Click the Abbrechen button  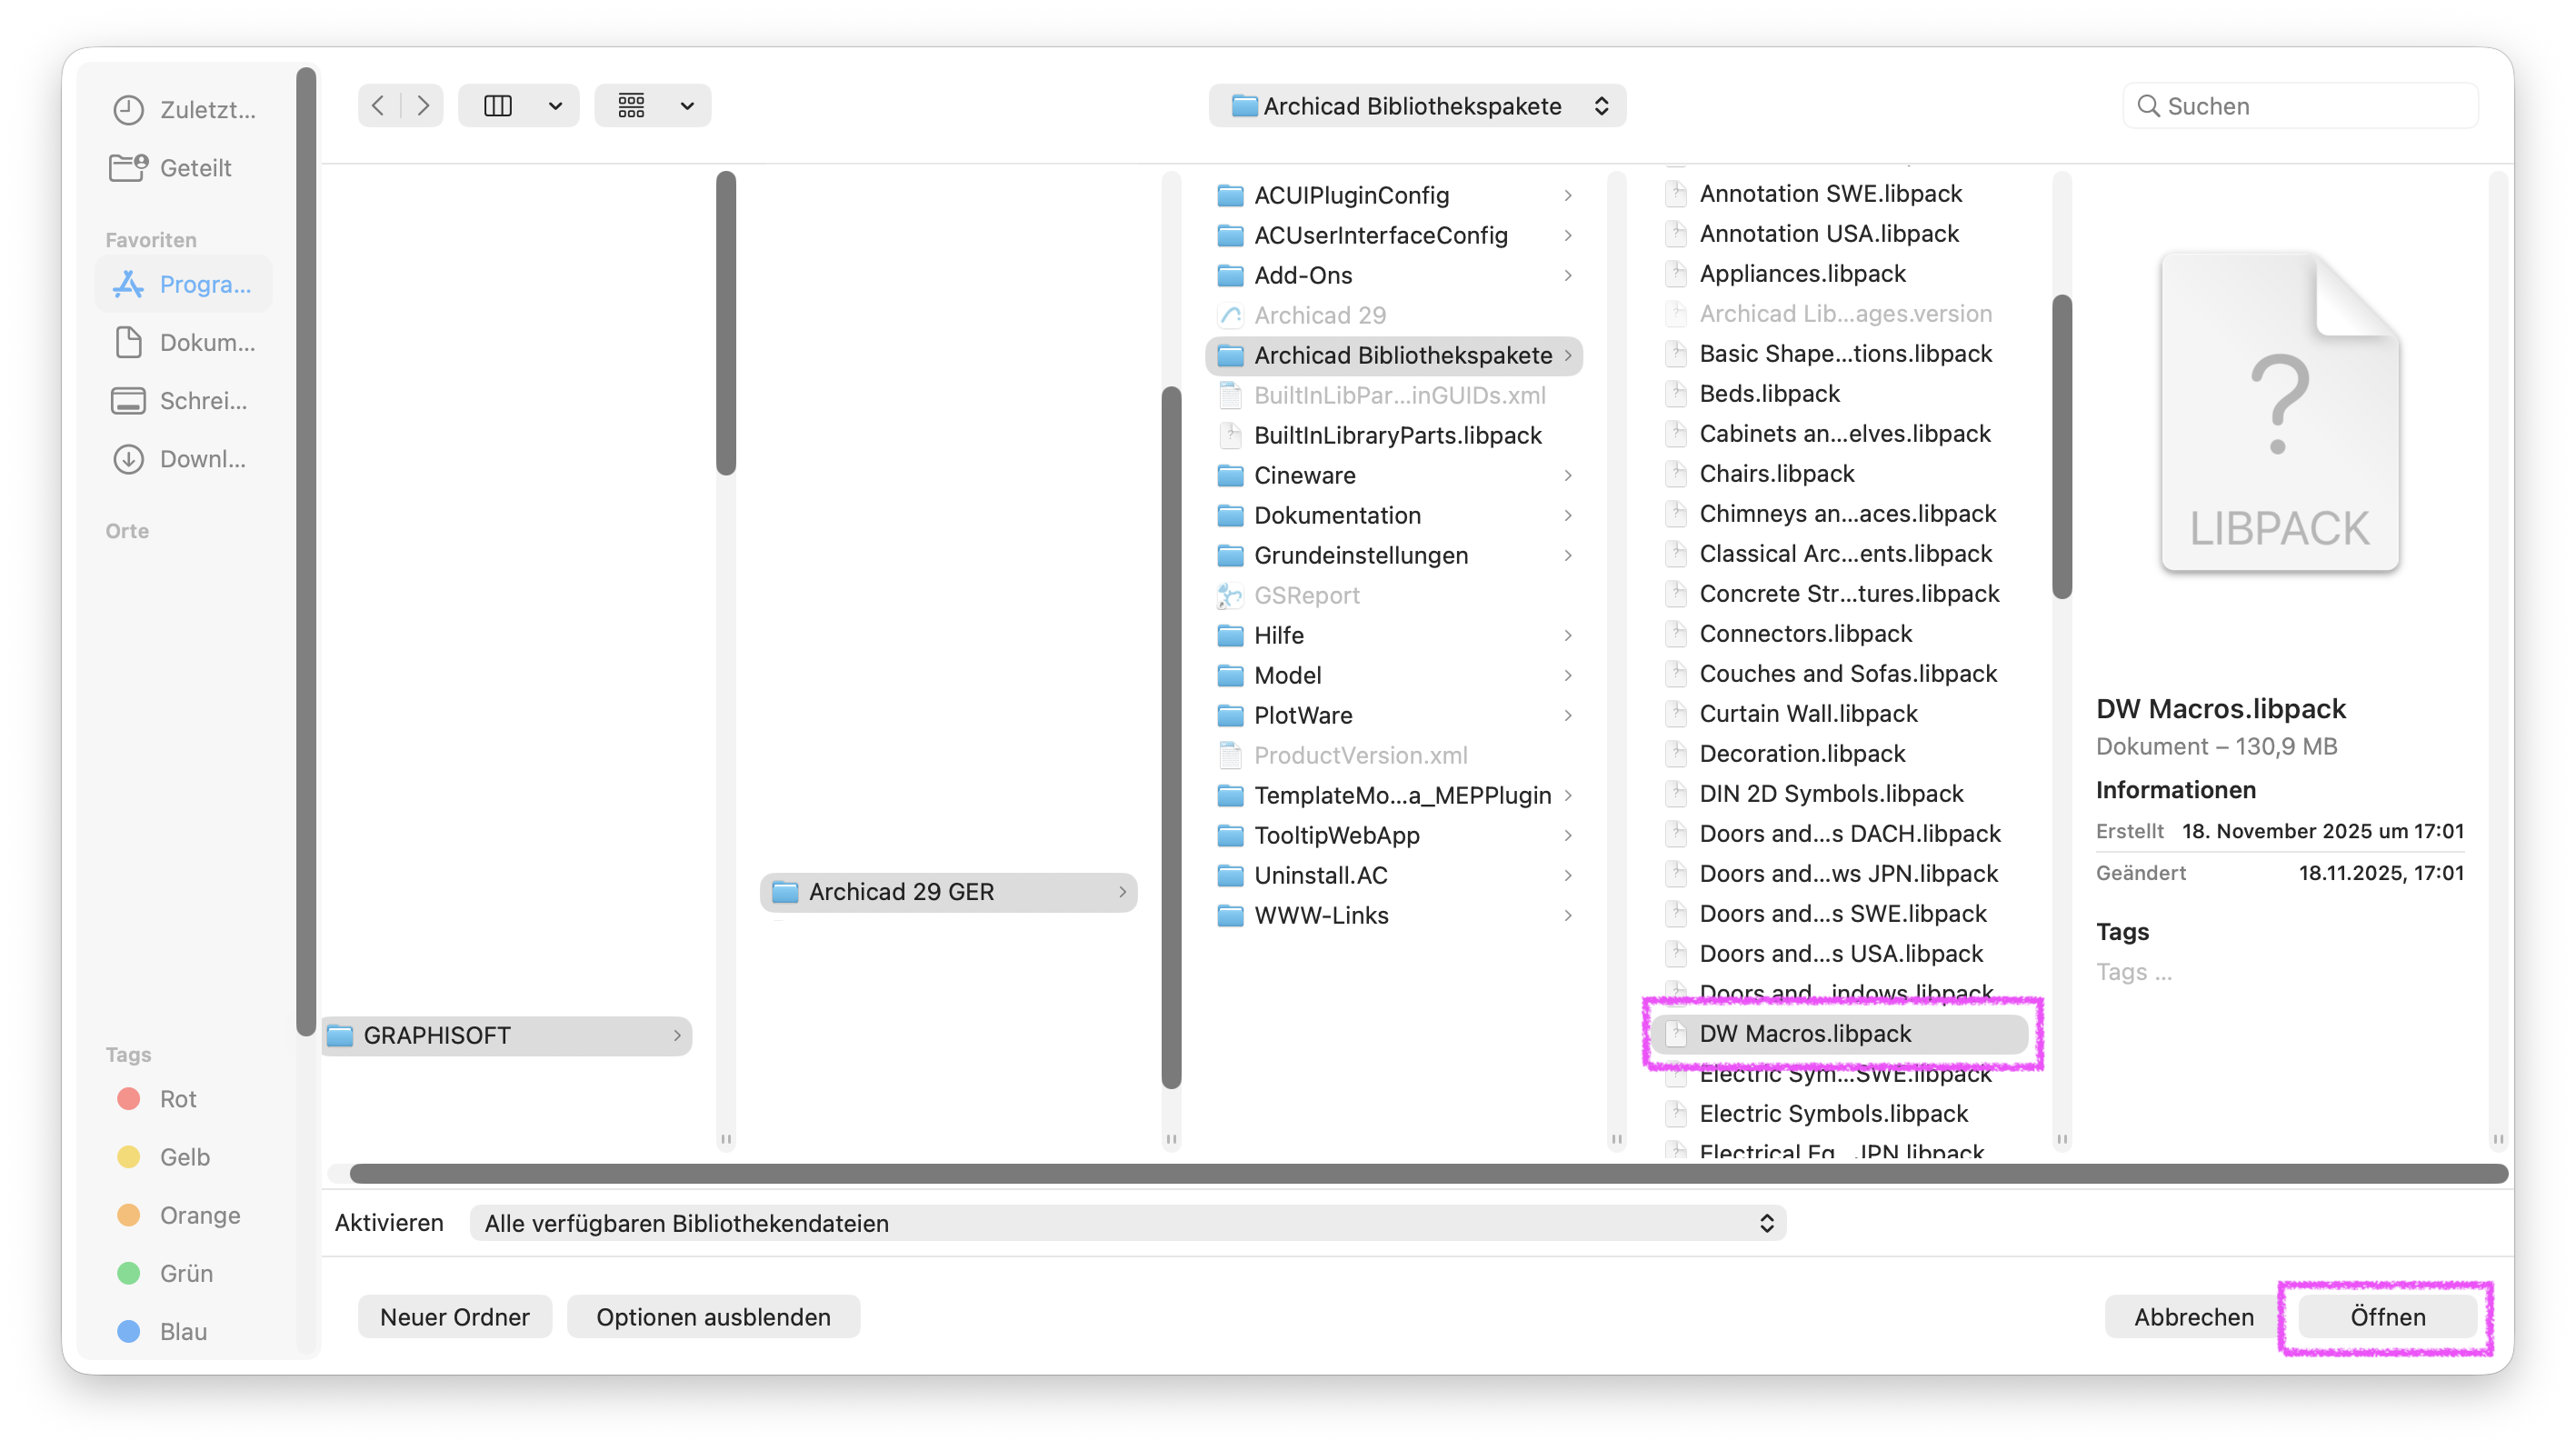(x=2194, y=1317)
